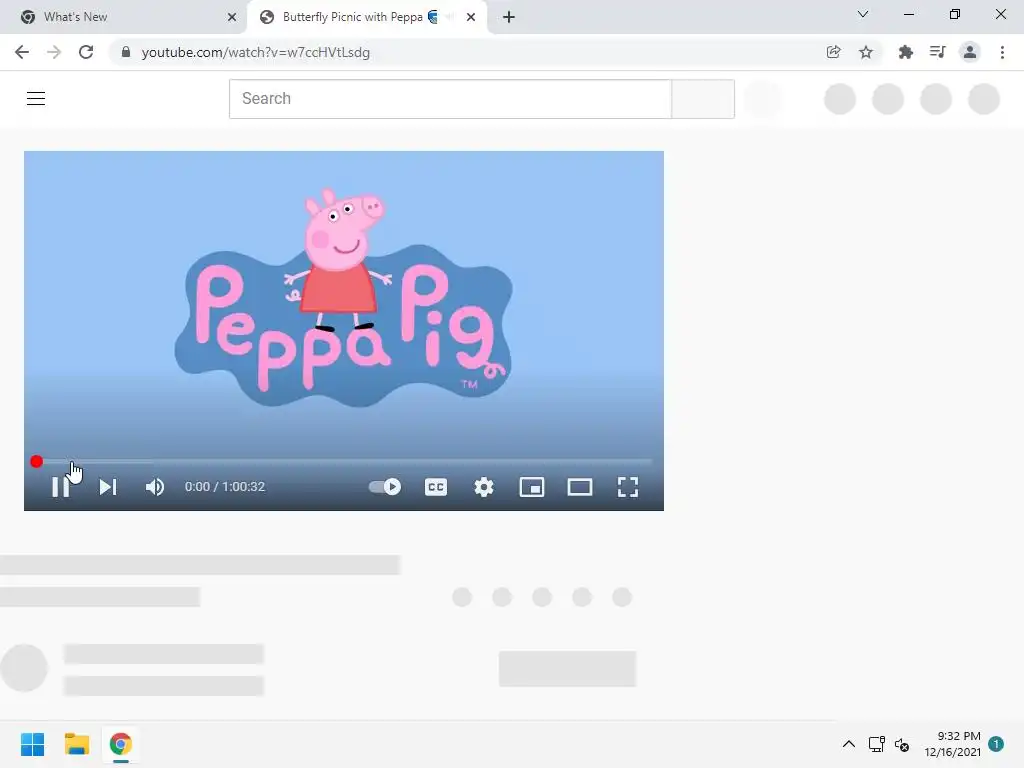Viewport: 1024px width, 768px height.
Task: Open the Chrome profile avatar
Action: [970, 52]
